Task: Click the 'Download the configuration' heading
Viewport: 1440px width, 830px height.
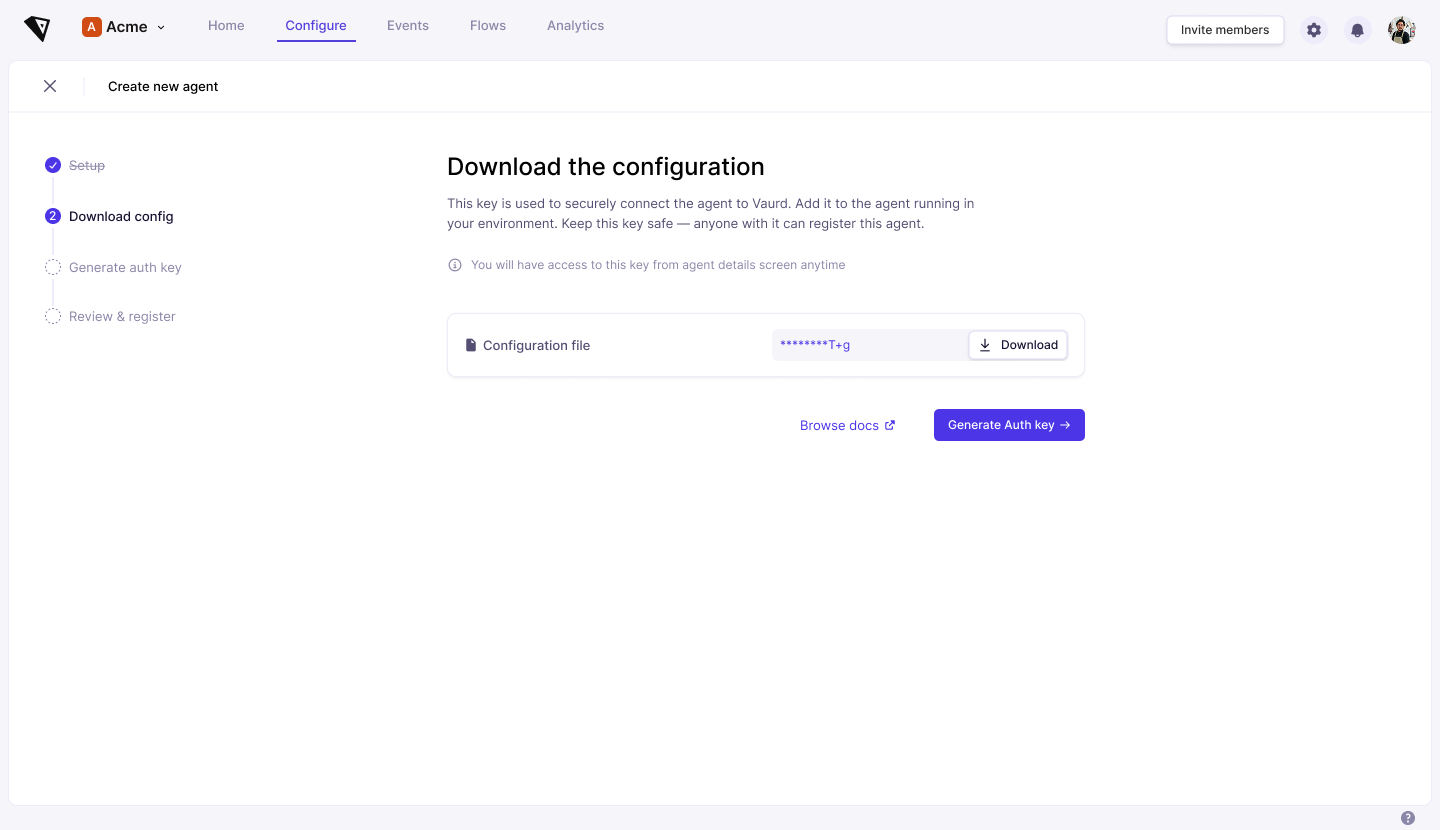Action: [x=606, y=167]
